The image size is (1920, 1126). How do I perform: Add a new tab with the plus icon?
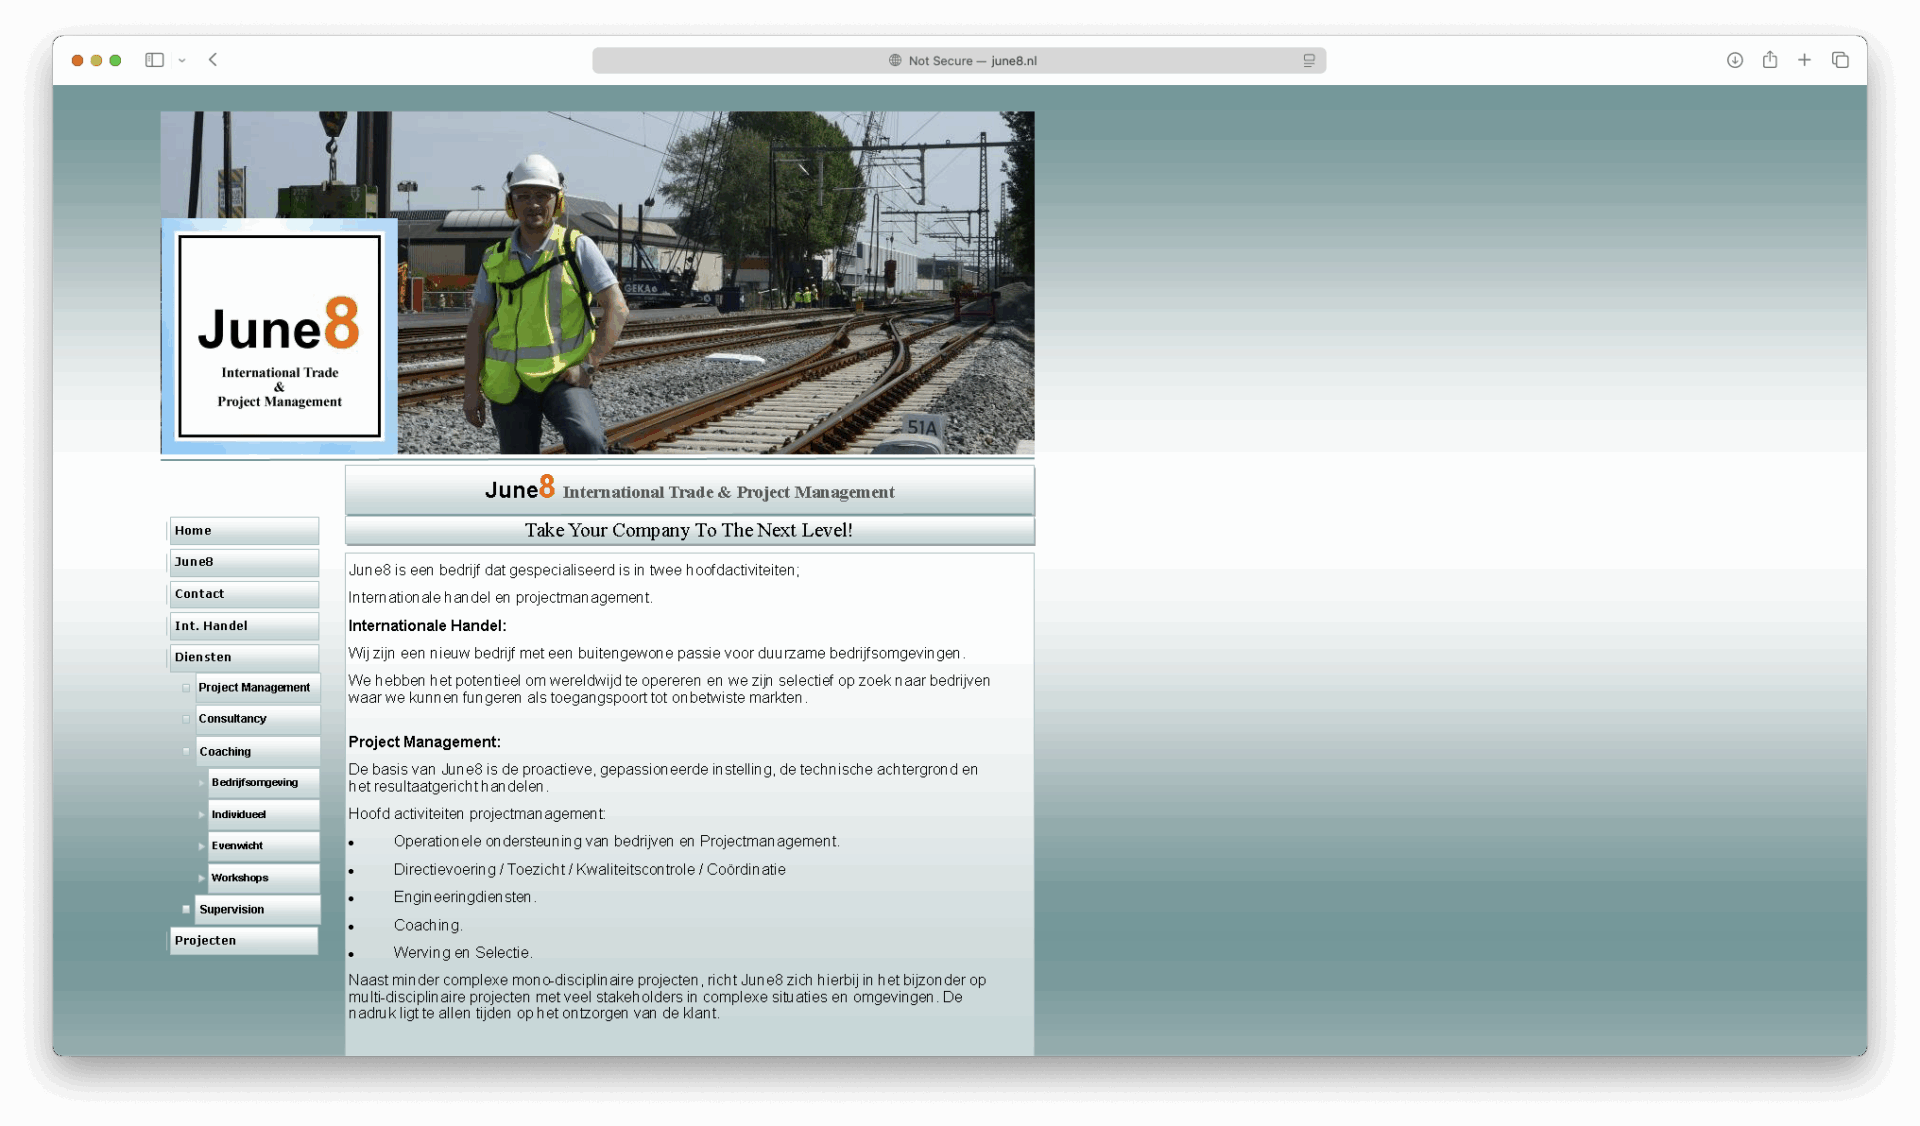click(1804, 60)
